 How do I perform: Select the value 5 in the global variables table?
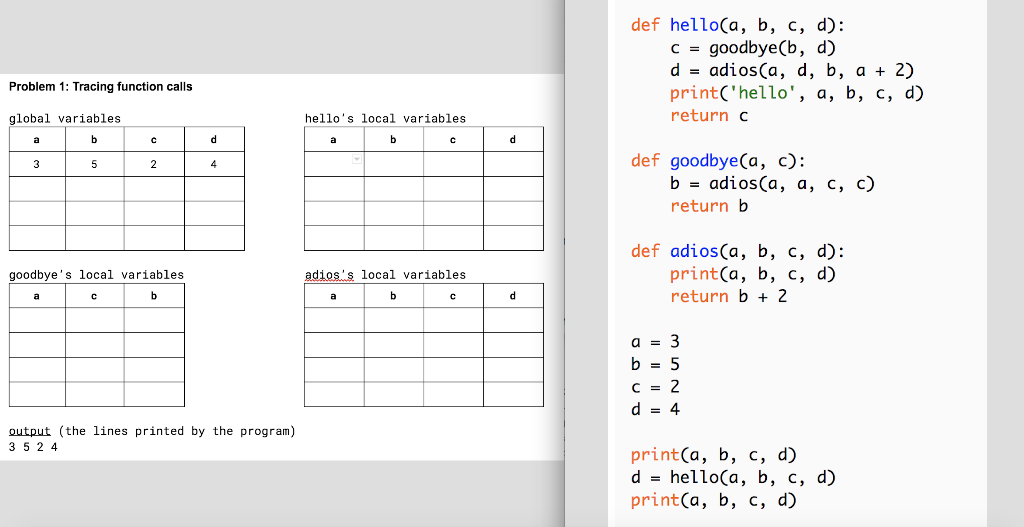95,165
